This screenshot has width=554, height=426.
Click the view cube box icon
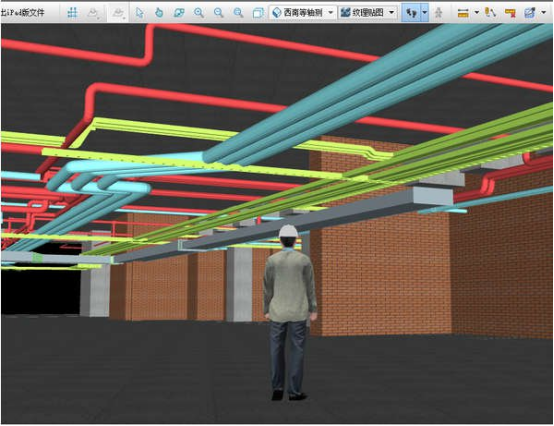tap(258, 13)
